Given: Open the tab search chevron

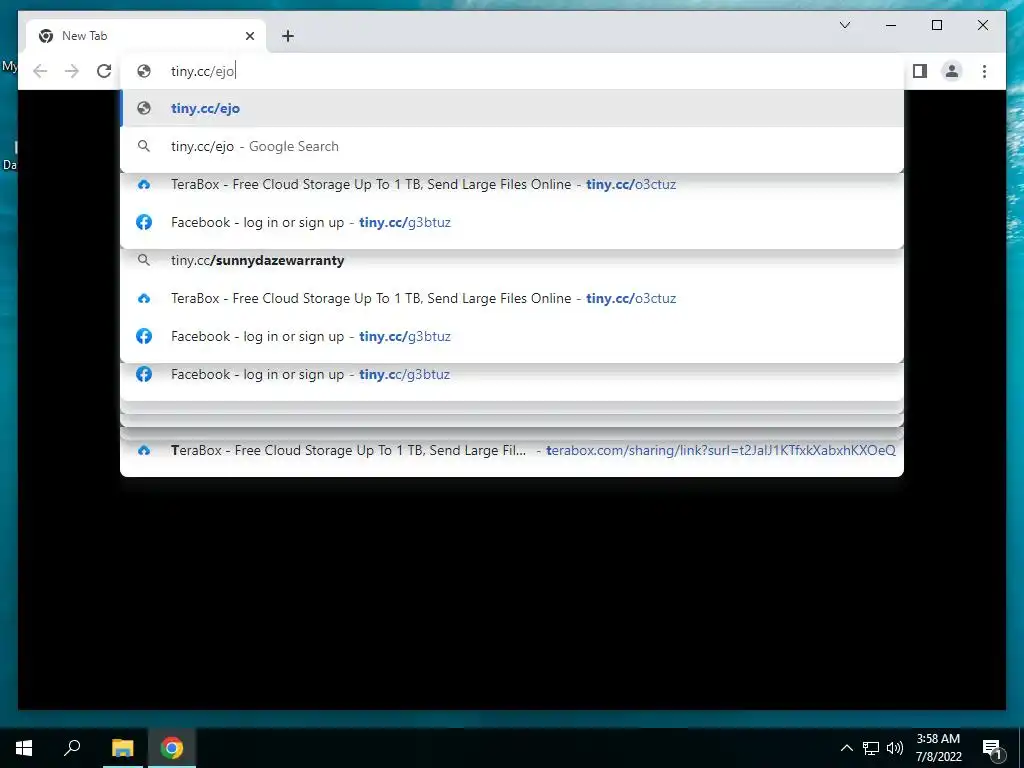Looking at the screenshot, I should (x=844, y=25).
